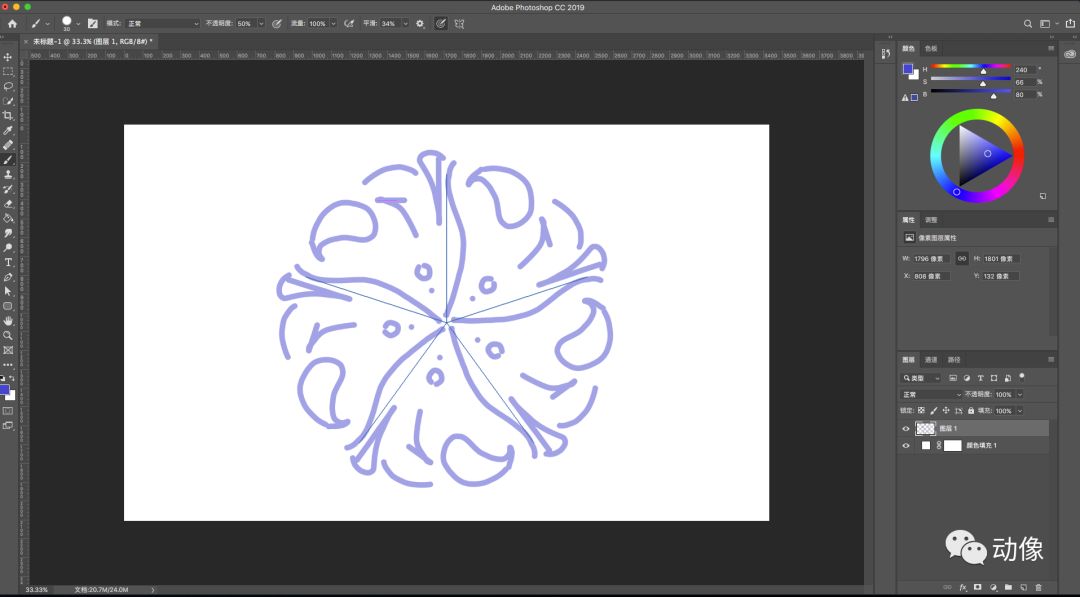
Task: Click the Home icon in options bar
Action: (12, 23)
